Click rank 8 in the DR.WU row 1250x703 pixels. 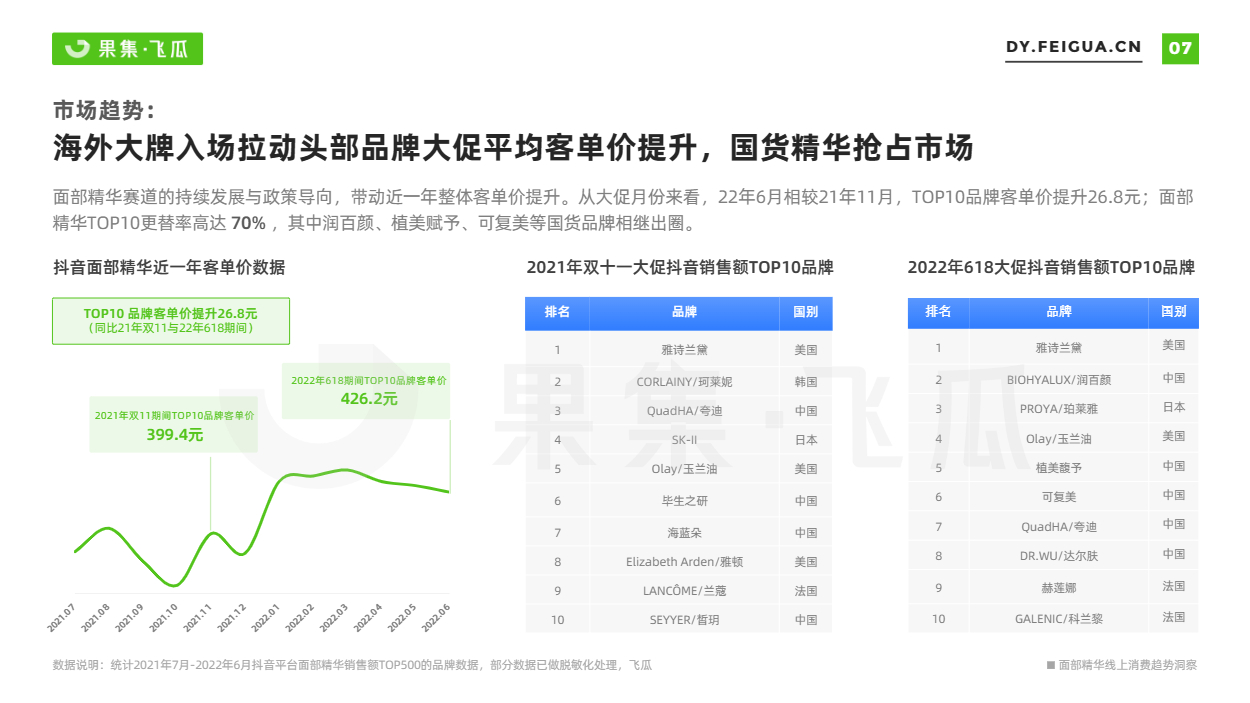[x=938, y=556]
